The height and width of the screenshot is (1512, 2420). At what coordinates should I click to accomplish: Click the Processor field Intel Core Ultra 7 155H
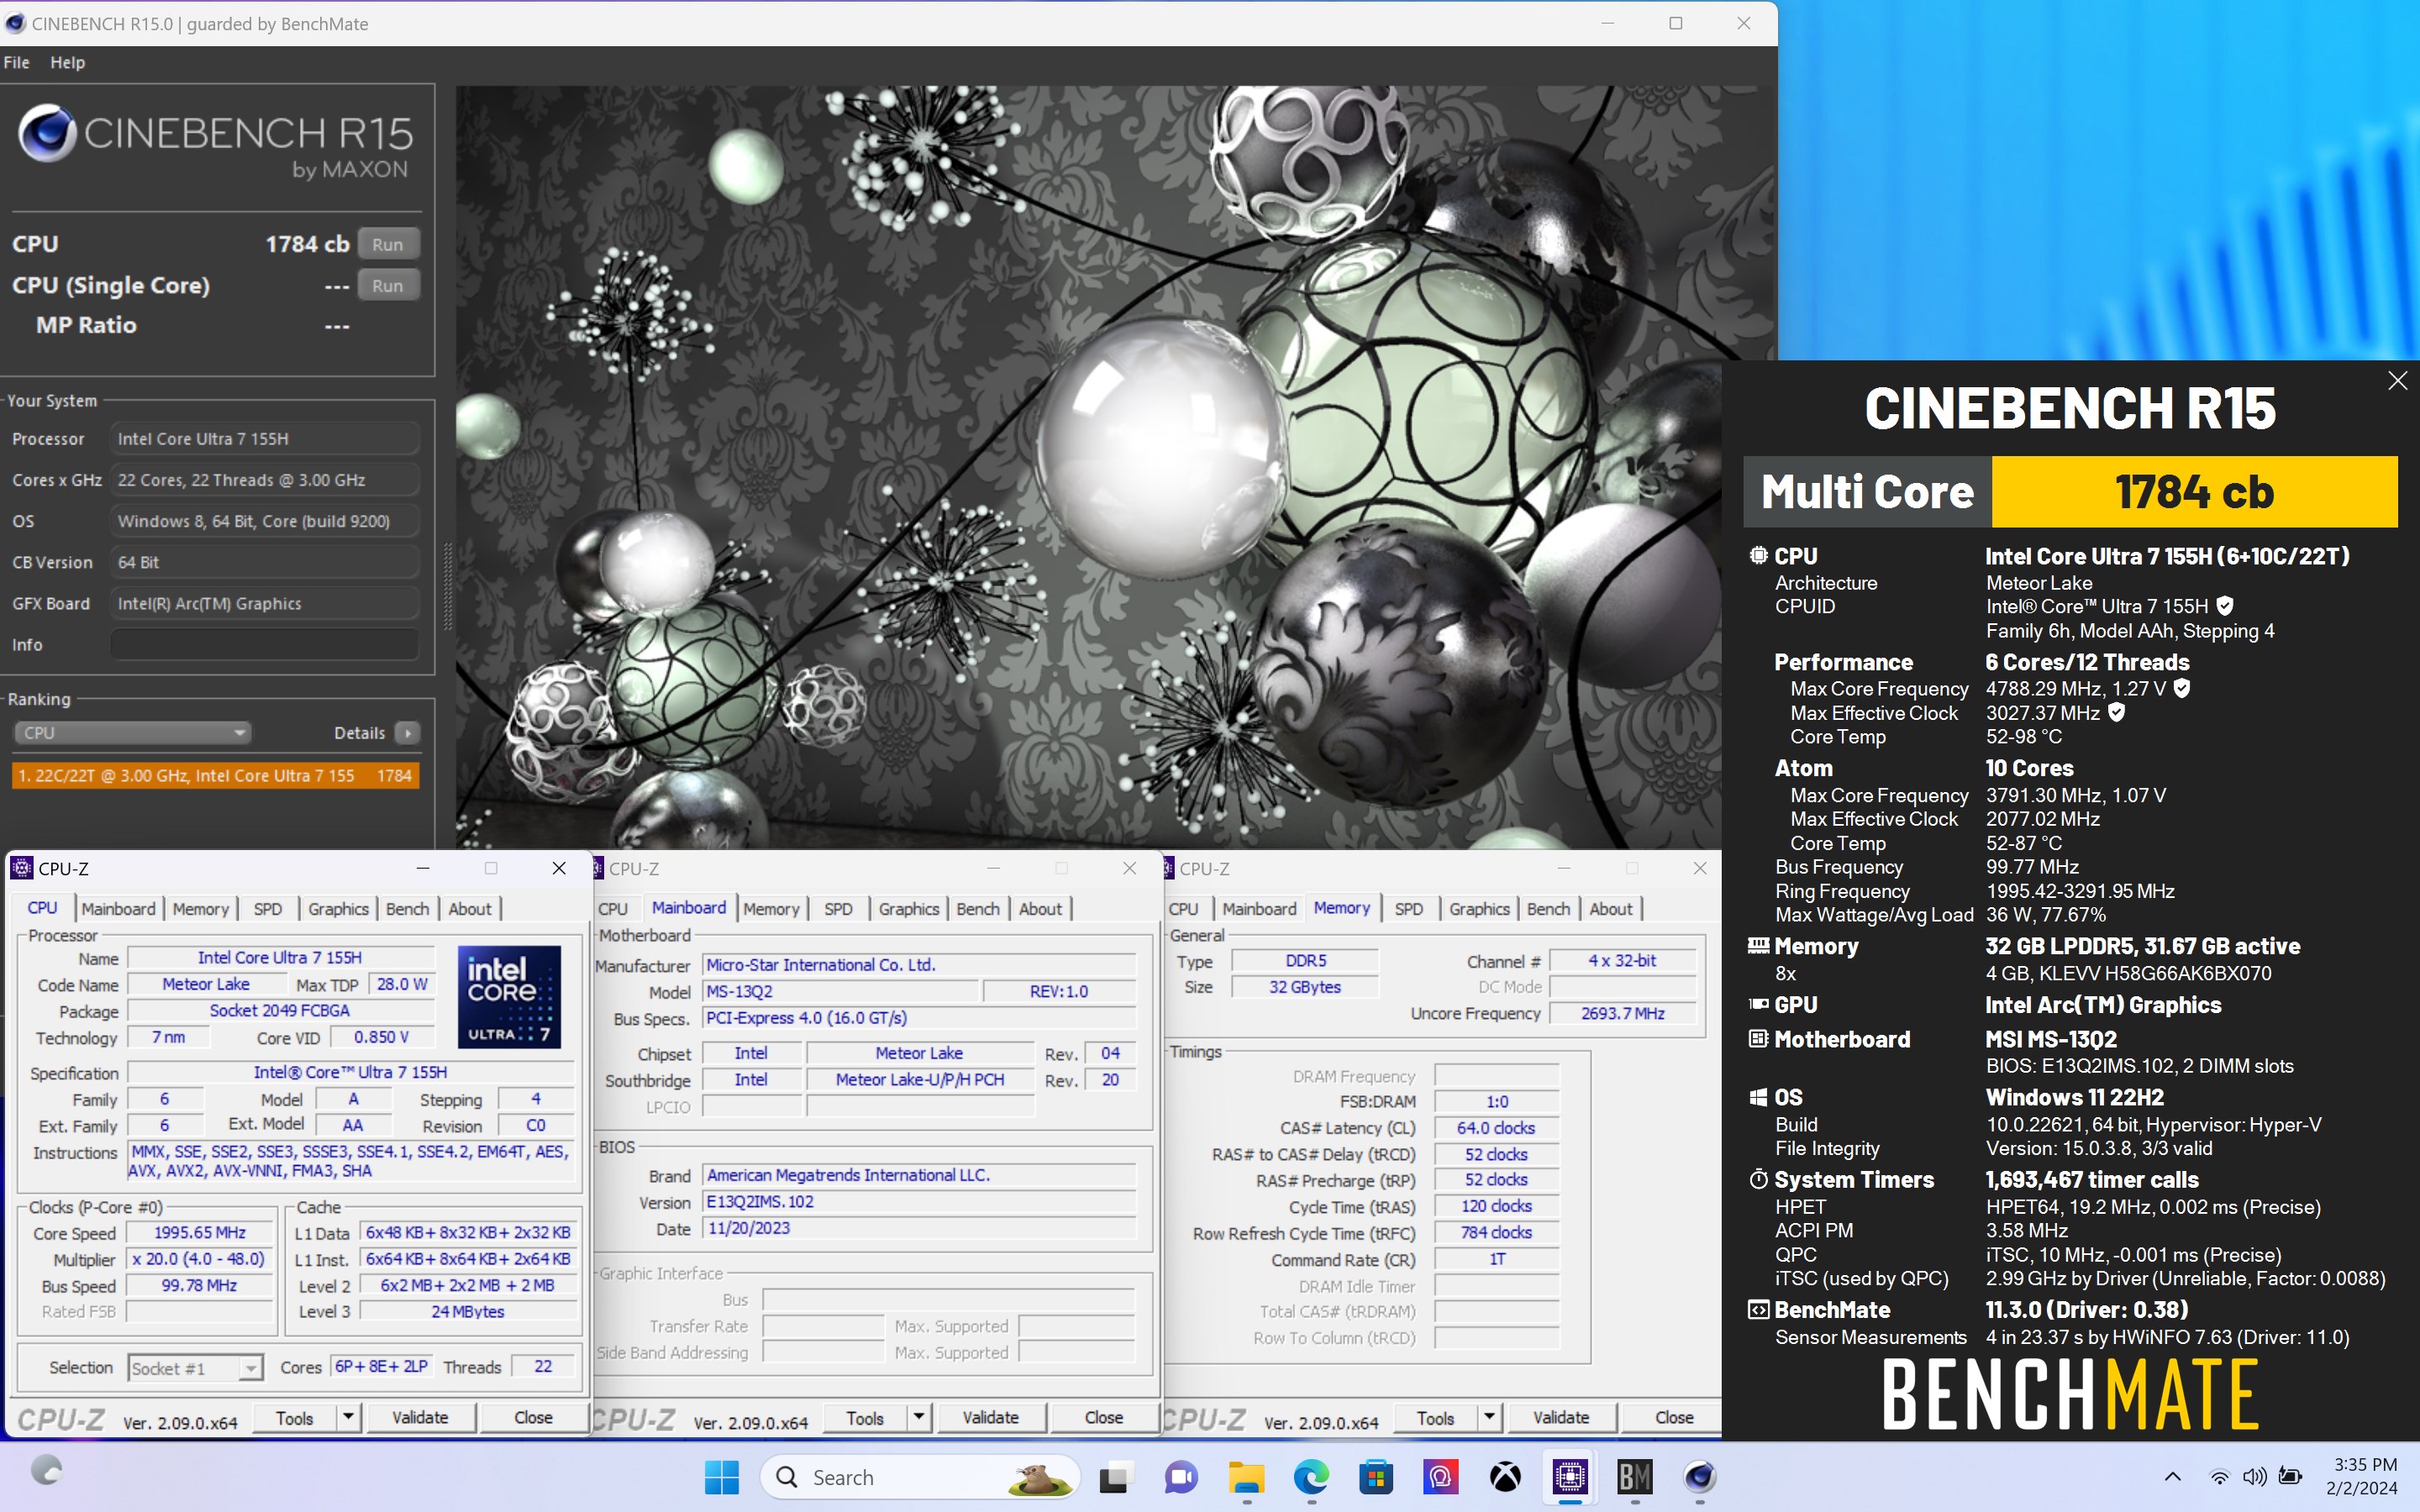pos(264,439)
